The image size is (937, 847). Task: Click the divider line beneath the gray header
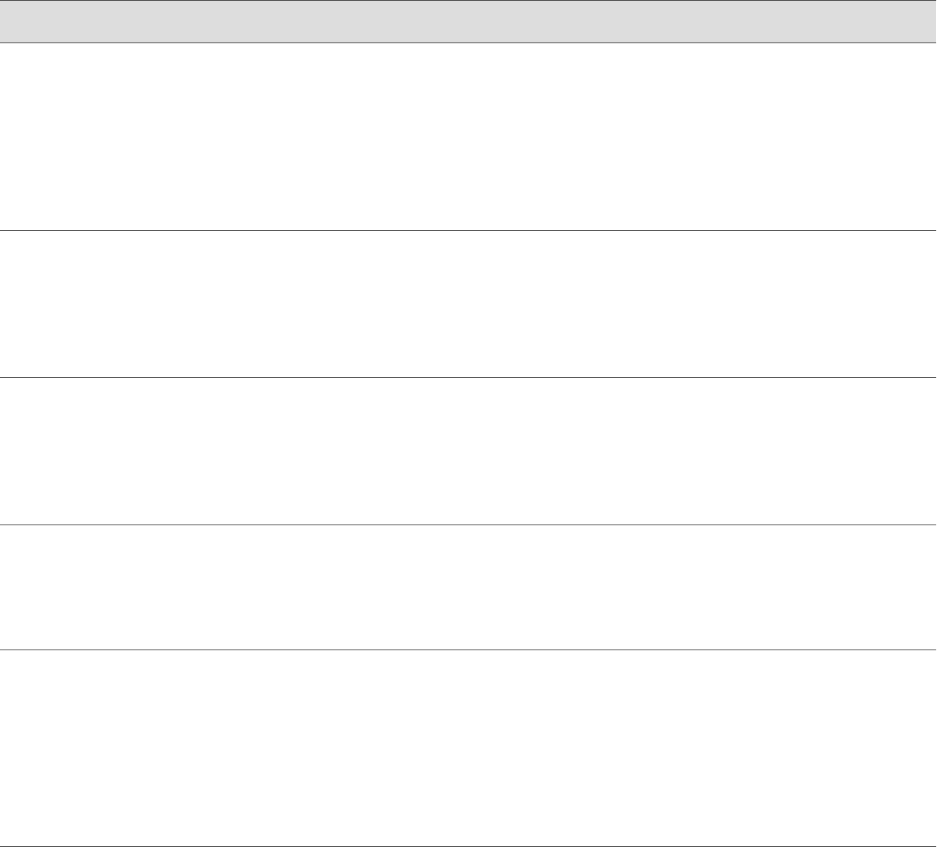coord(468,42)
